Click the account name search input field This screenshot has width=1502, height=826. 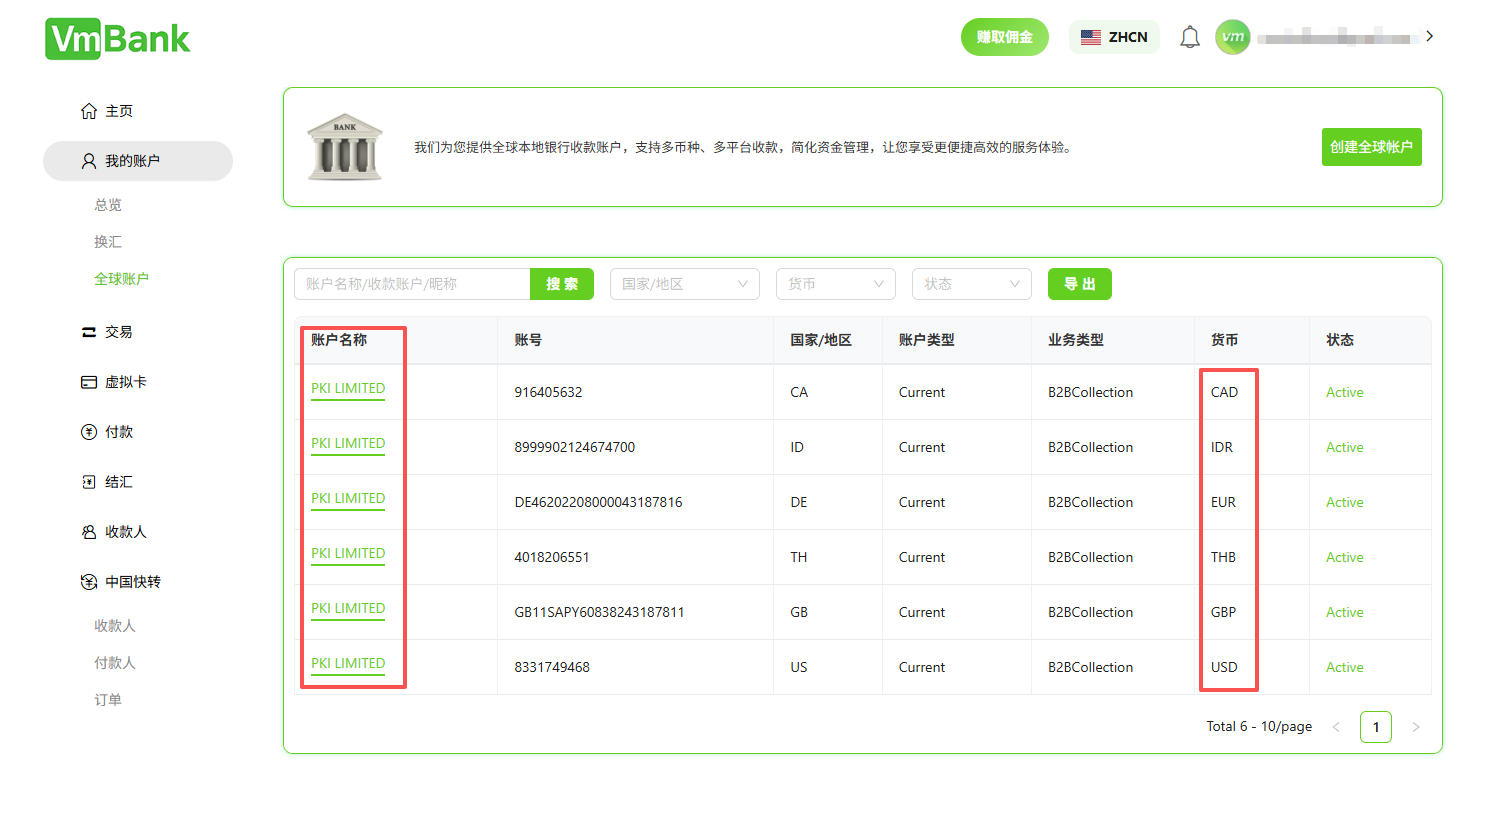click(411, 284)
